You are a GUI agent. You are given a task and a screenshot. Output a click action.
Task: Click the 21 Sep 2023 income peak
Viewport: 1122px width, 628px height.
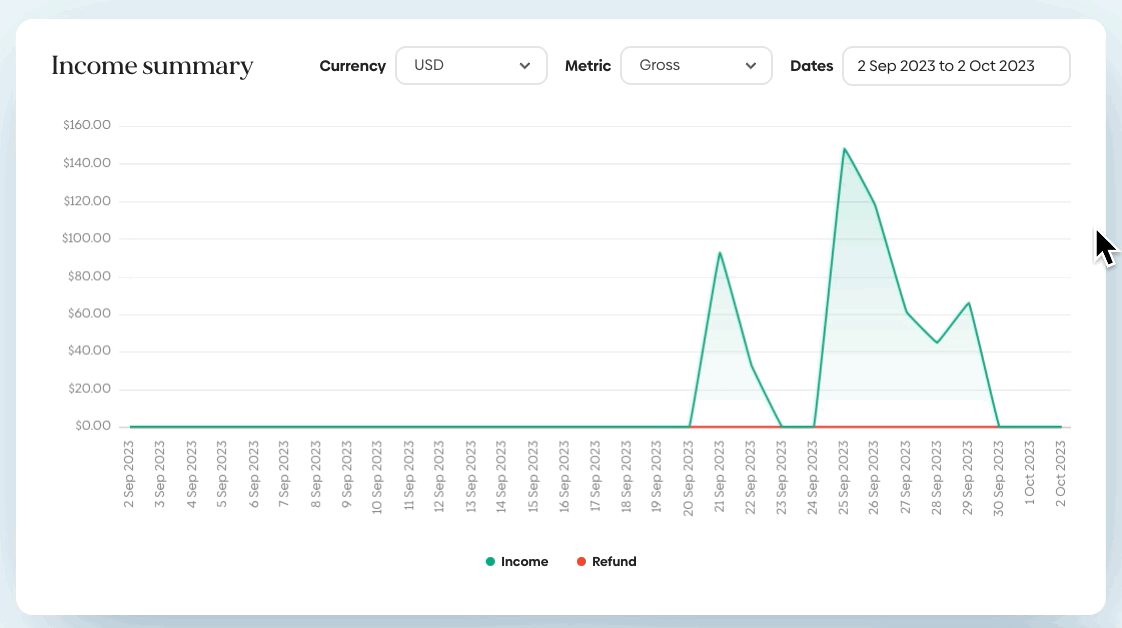(x=720, y=252)
